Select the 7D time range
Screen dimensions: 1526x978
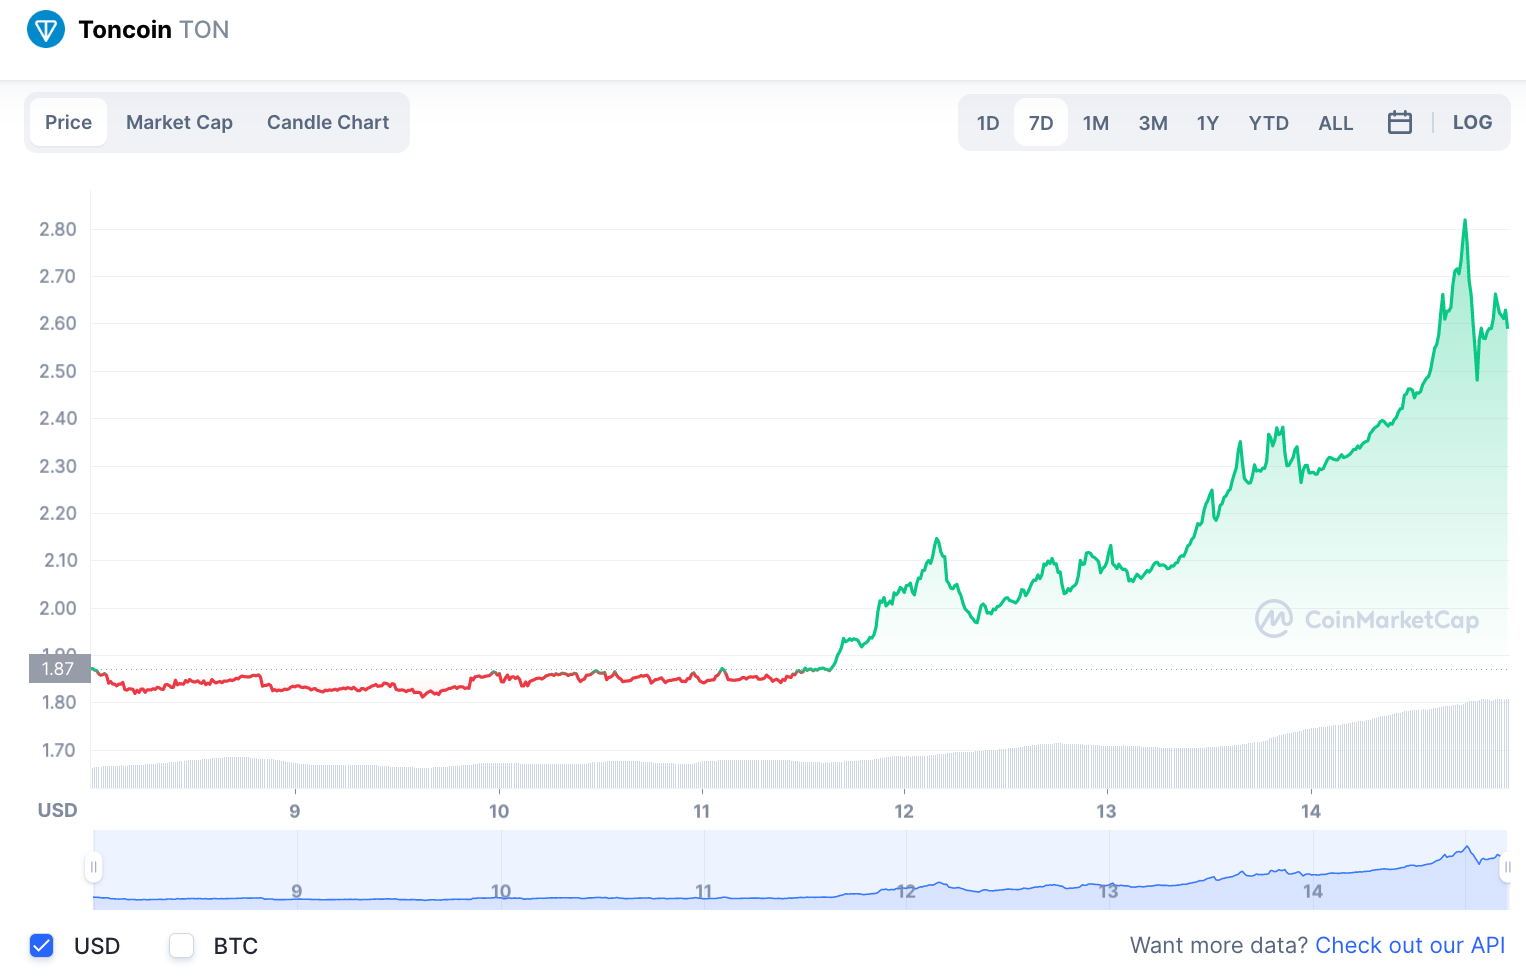[x=1041, y=123]
